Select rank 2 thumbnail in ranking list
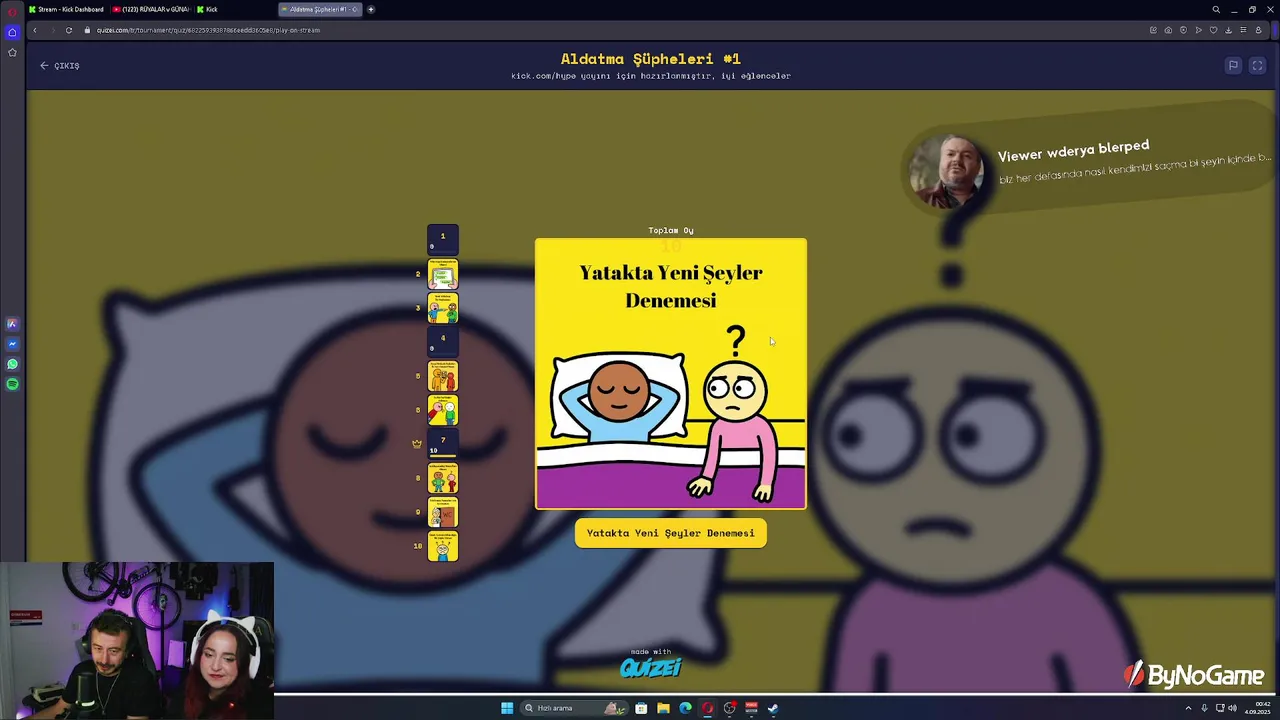 click(443, 274)
